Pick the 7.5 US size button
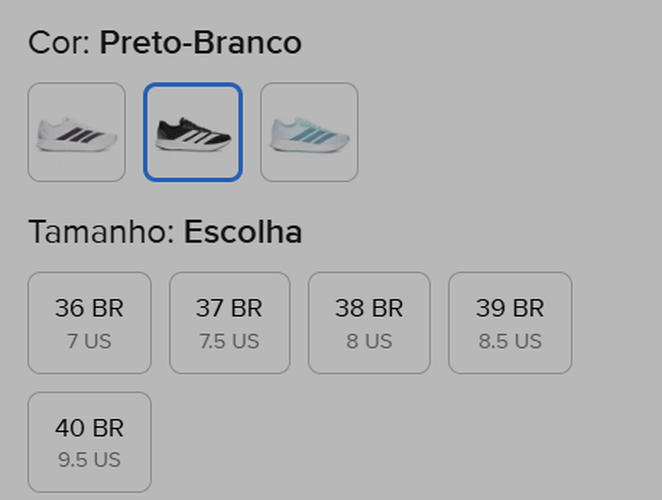The image size is (662, 500). (229, 341)
